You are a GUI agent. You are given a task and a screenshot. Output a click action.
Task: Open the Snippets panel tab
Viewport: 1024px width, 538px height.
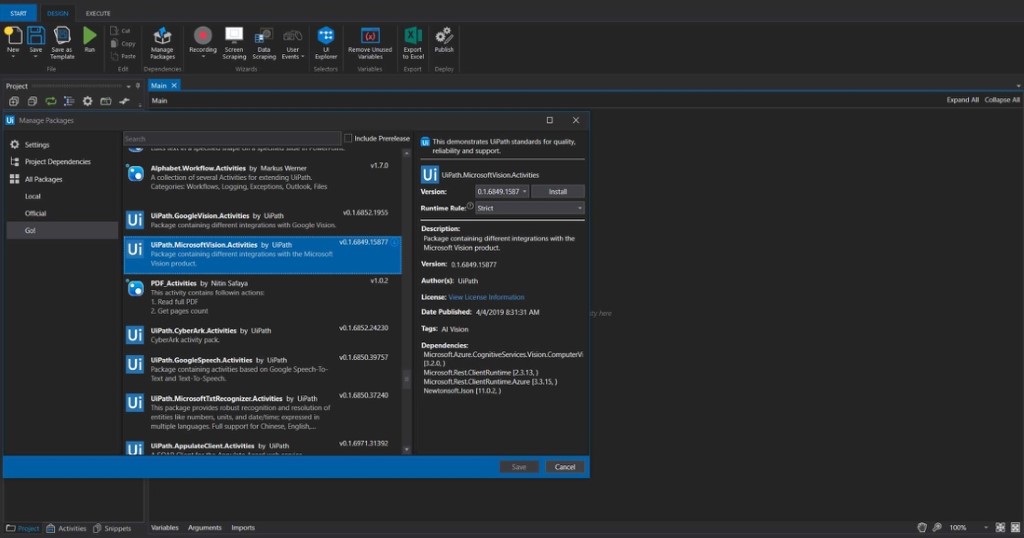[112, 528]
